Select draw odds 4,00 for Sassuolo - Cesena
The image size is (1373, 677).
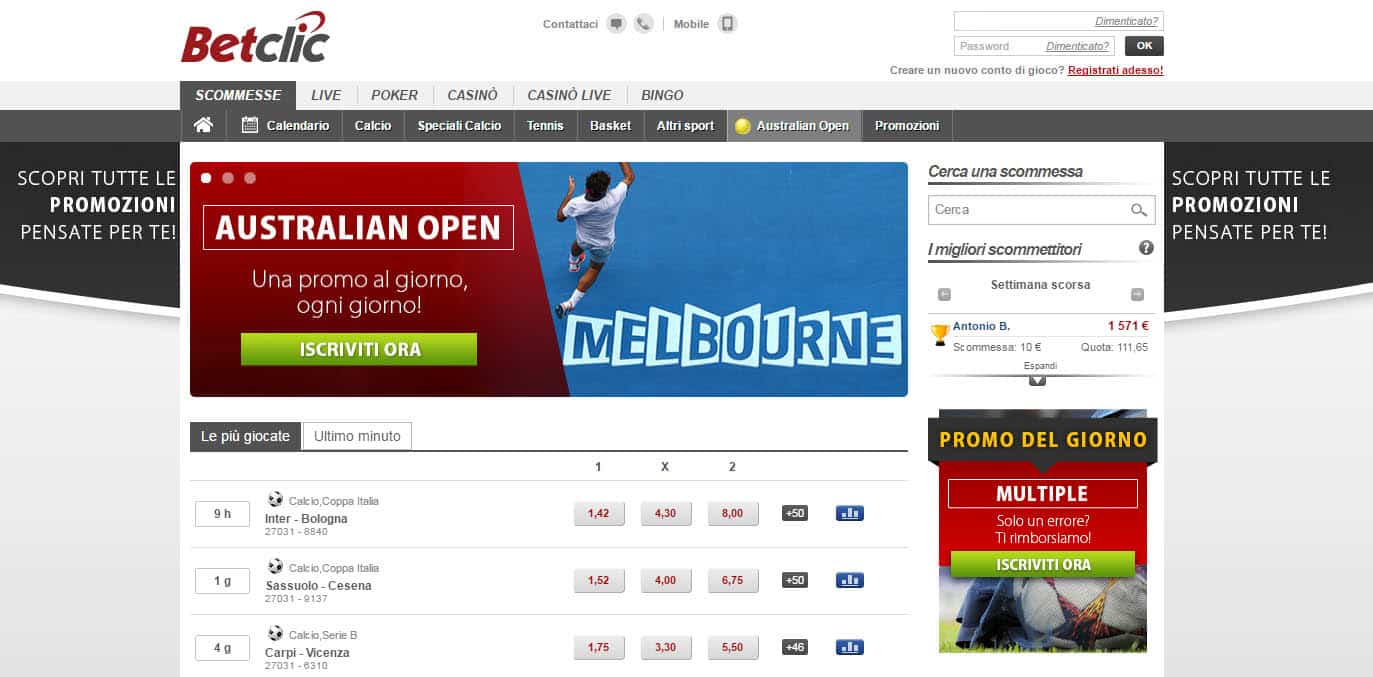(665, 581)
